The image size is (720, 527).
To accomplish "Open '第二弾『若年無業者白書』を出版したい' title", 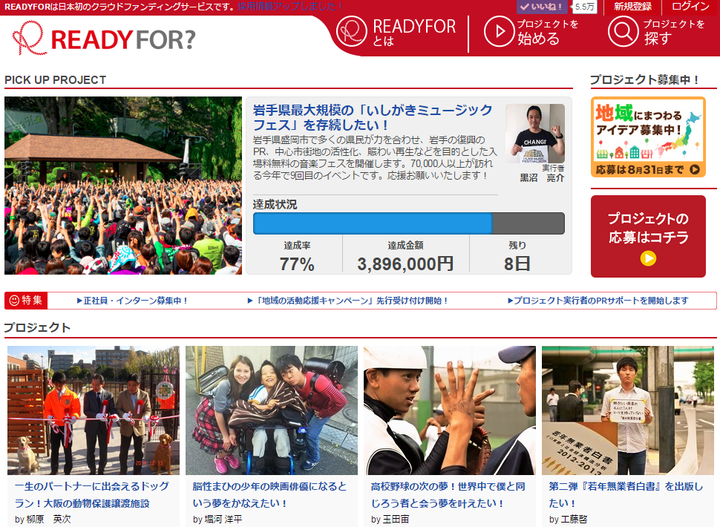I will pos(626,494).
